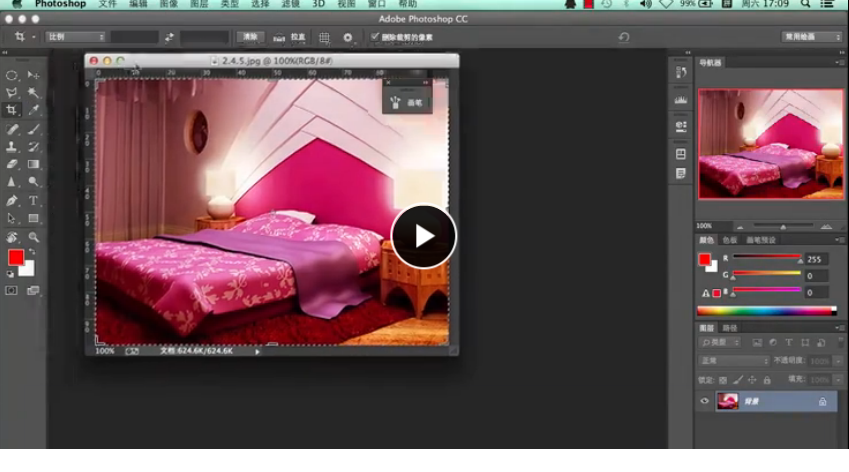849x472 pixels.
Task: Select the Elliptical Marquee tool
Action: click(11, 75)
